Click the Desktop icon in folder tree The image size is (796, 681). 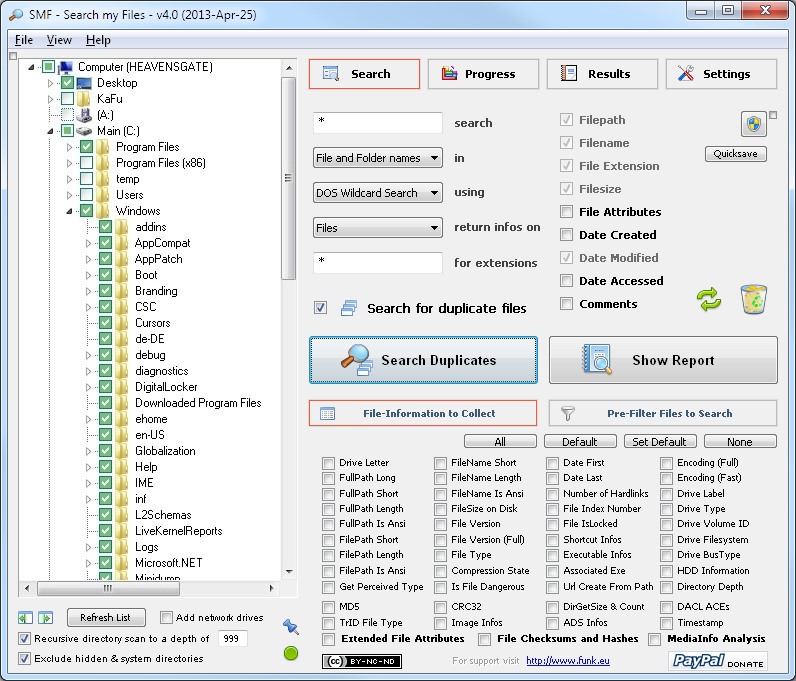point(84,83)
